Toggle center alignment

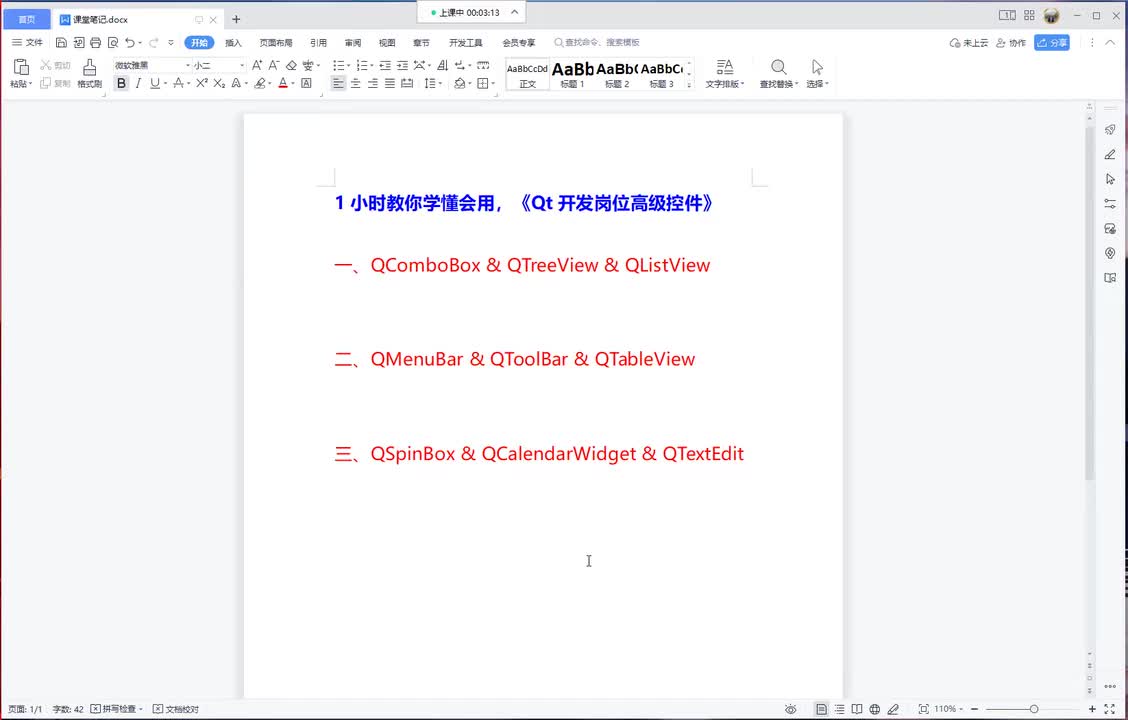pyautogui.click(x=355, y=83)
